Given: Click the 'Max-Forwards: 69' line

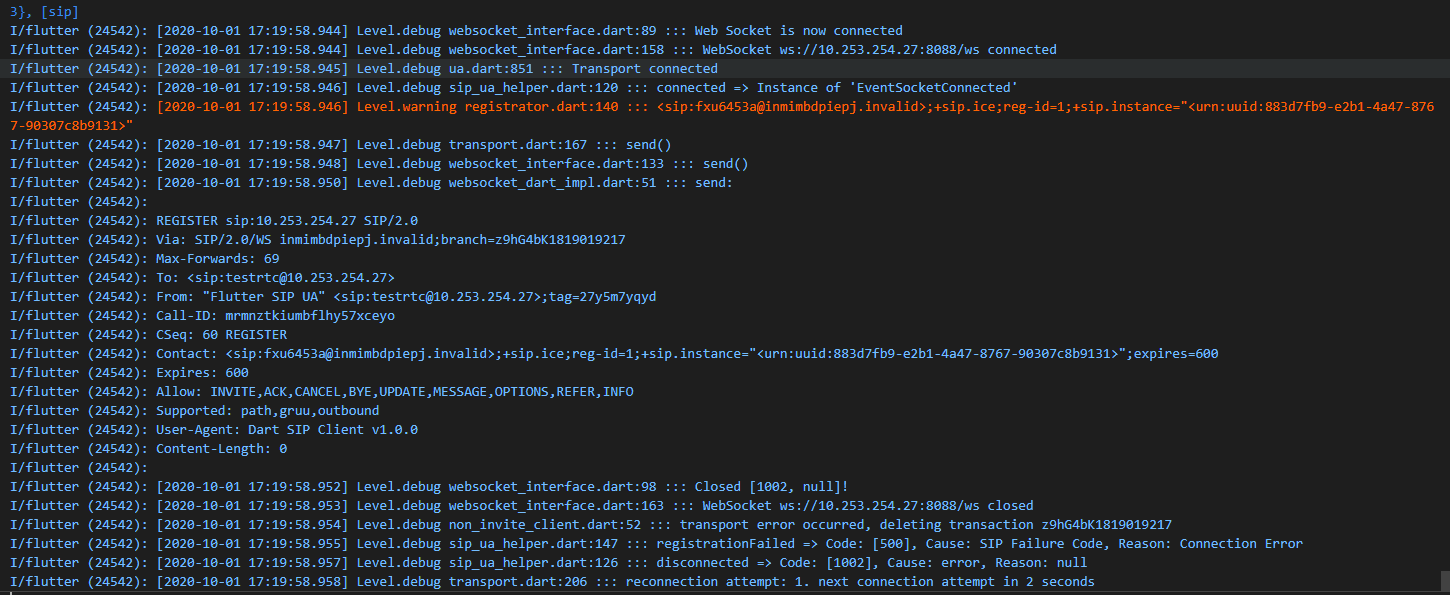Looking at the screenshot, I should 144,258.
